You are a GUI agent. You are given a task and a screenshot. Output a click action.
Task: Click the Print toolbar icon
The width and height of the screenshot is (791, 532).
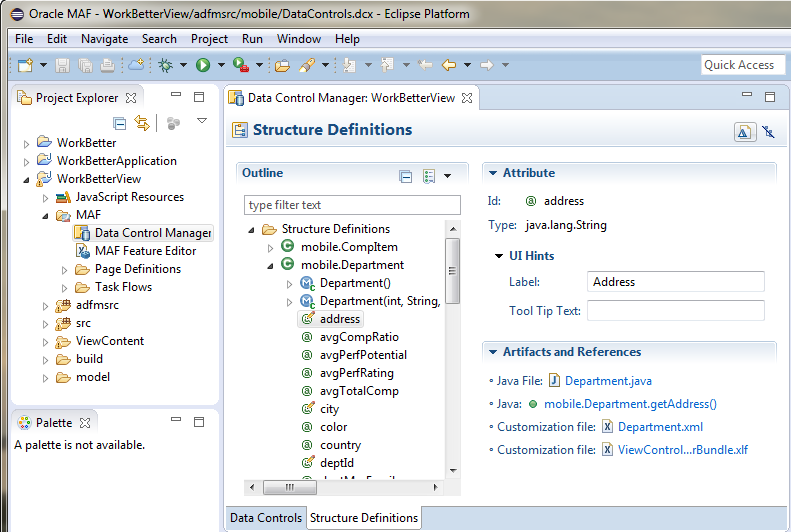[107, 65]
